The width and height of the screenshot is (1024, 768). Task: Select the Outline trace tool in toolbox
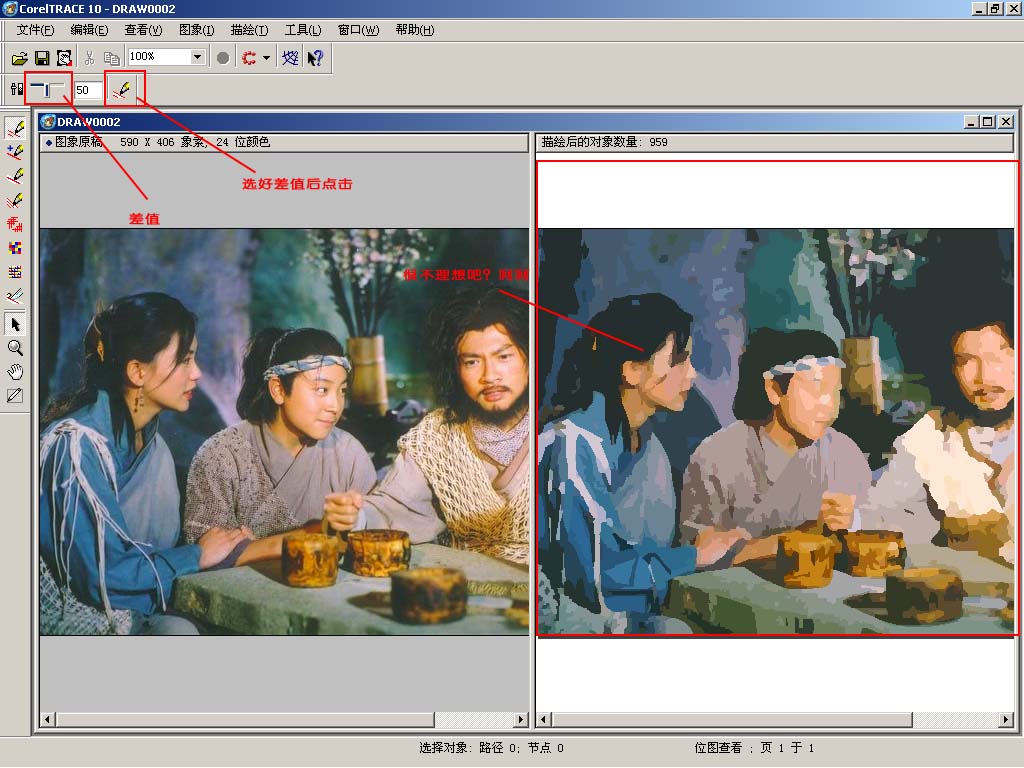coord(15,128)
